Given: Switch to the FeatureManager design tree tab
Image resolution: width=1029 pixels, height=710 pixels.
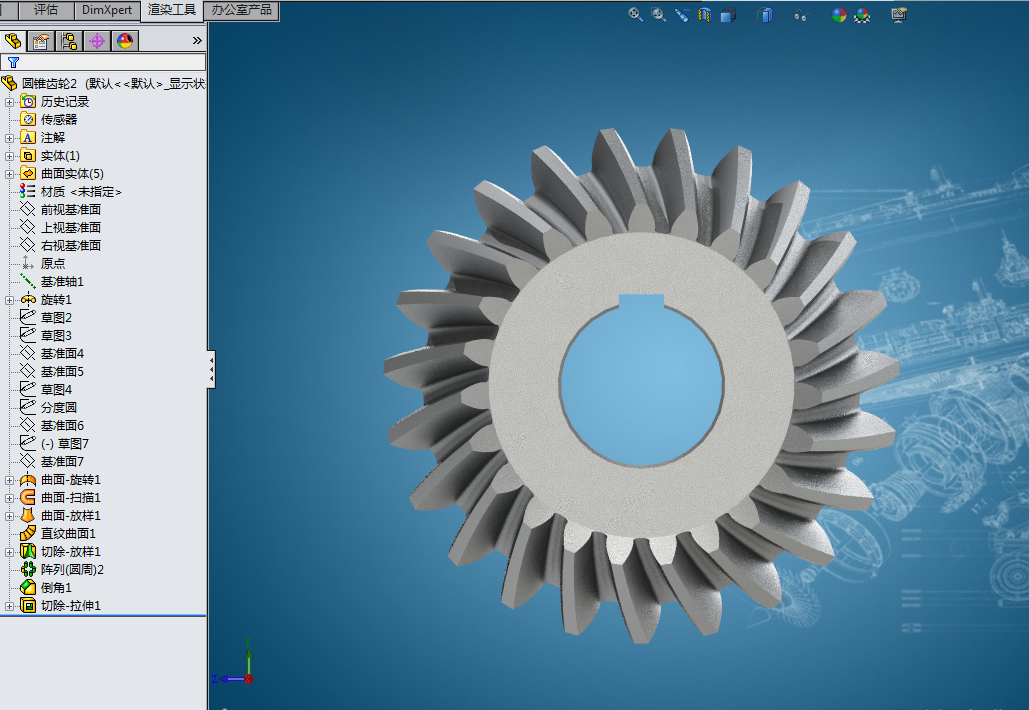Looking at the screenshot, I should click(13, 41).
